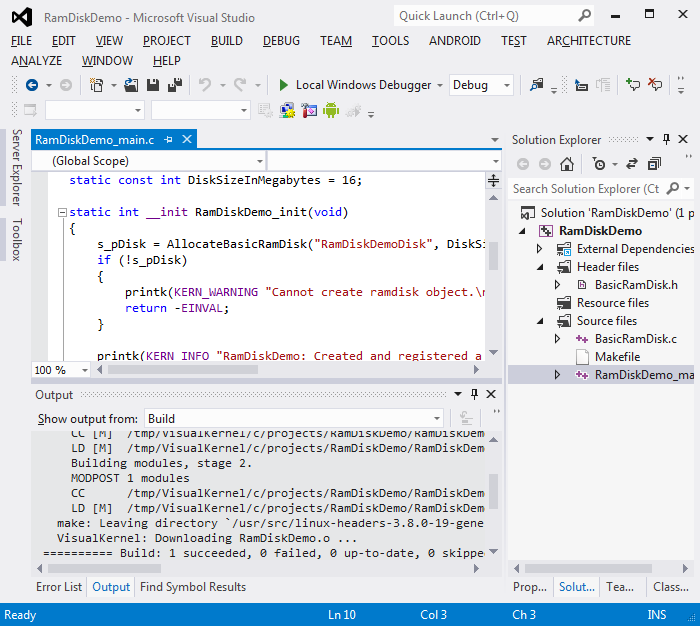The image size is (700, 626).
Task: Open the TOOLS menu
Action: pos(391,41)
